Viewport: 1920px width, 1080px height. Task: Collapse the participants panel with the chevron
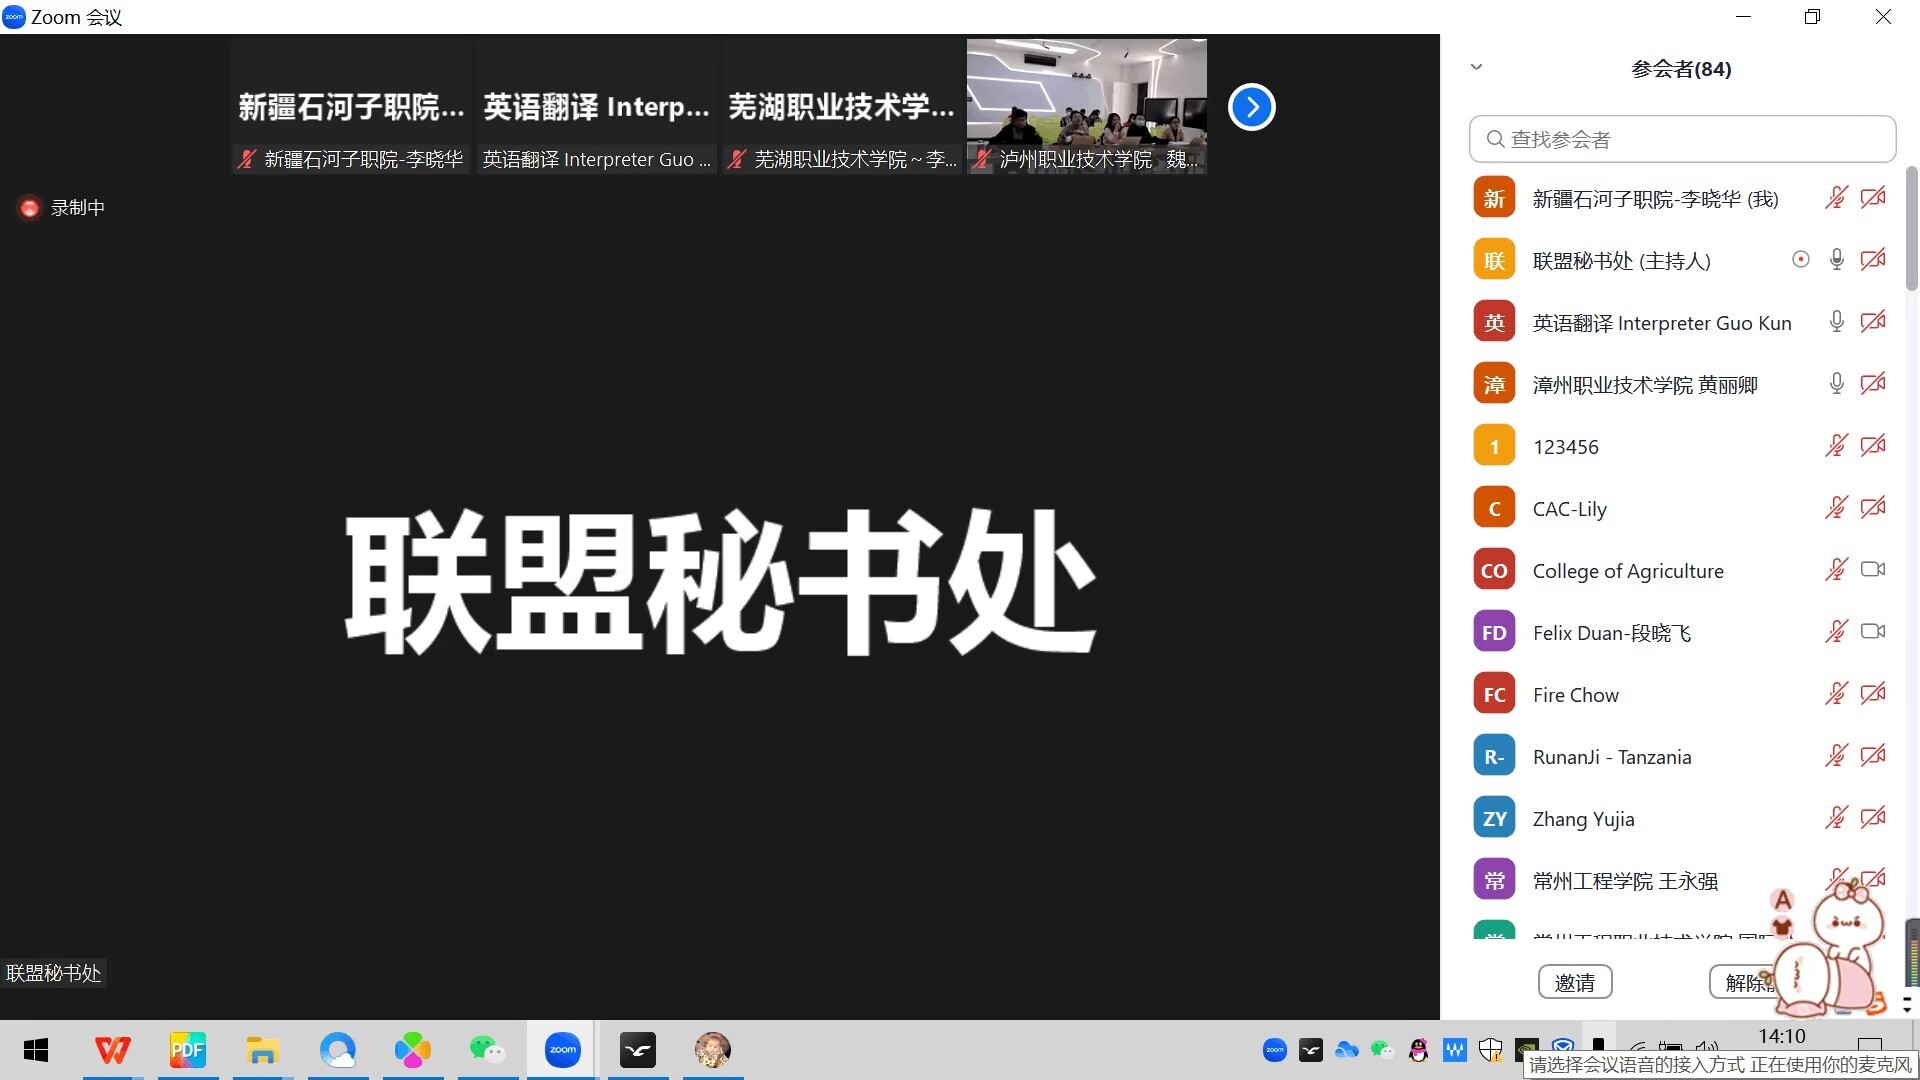(x=1476, y=68)
